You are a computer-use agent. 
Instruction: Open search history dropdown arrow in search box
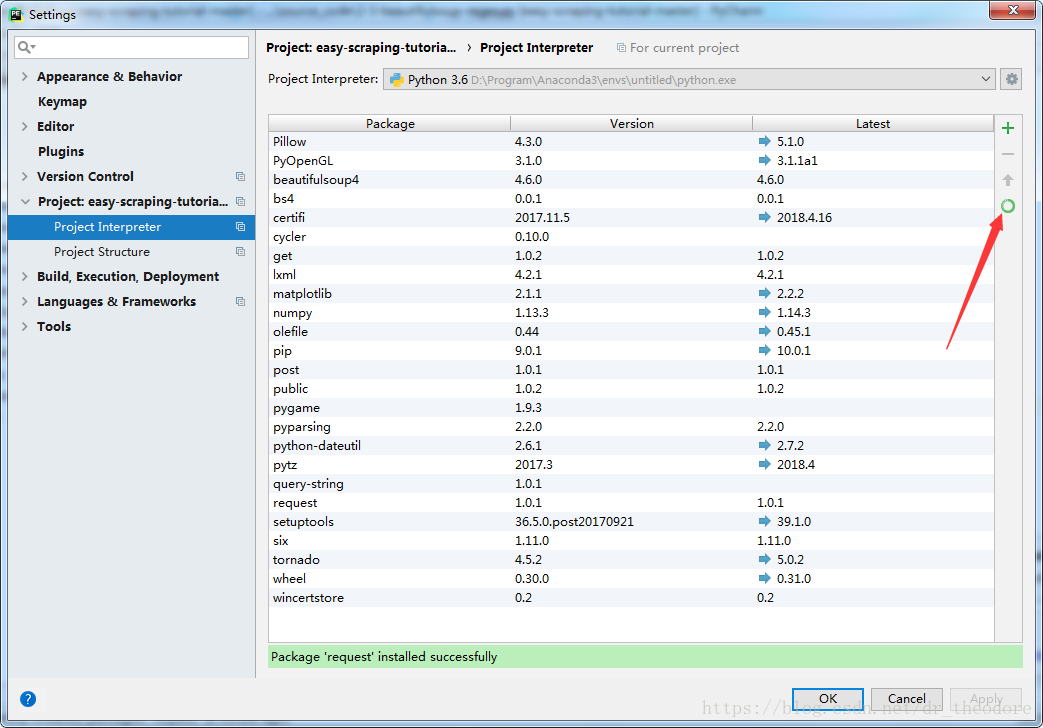33,47
